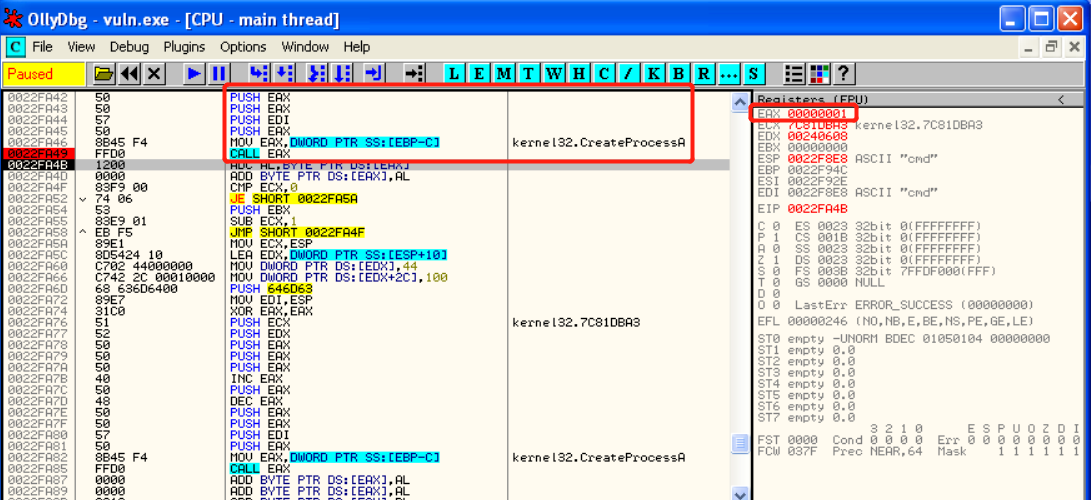Run the program with the play icon
Image resolution: width=1091 pixels, height=500 pixels.
pos(194,74)
